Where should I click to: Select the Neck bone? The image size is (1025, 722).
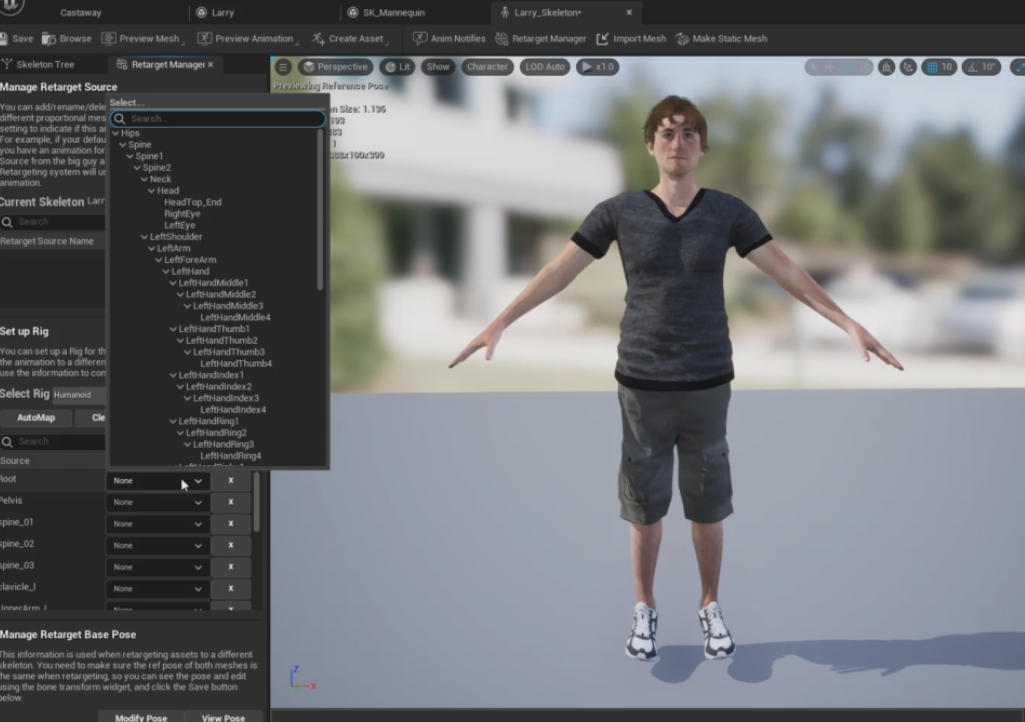point(161,179)
